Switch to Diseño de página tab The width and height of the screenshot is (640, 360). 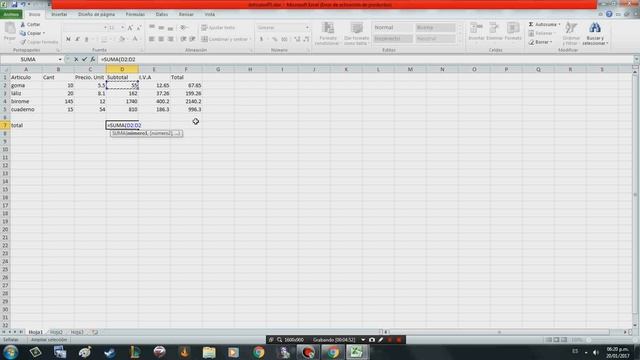coord(96,14)
